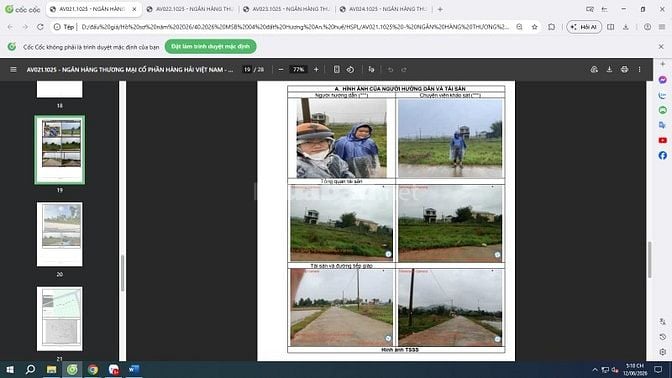Undo the last PDF annotation
Screen dimensions: 672x378
pos(390,69)
